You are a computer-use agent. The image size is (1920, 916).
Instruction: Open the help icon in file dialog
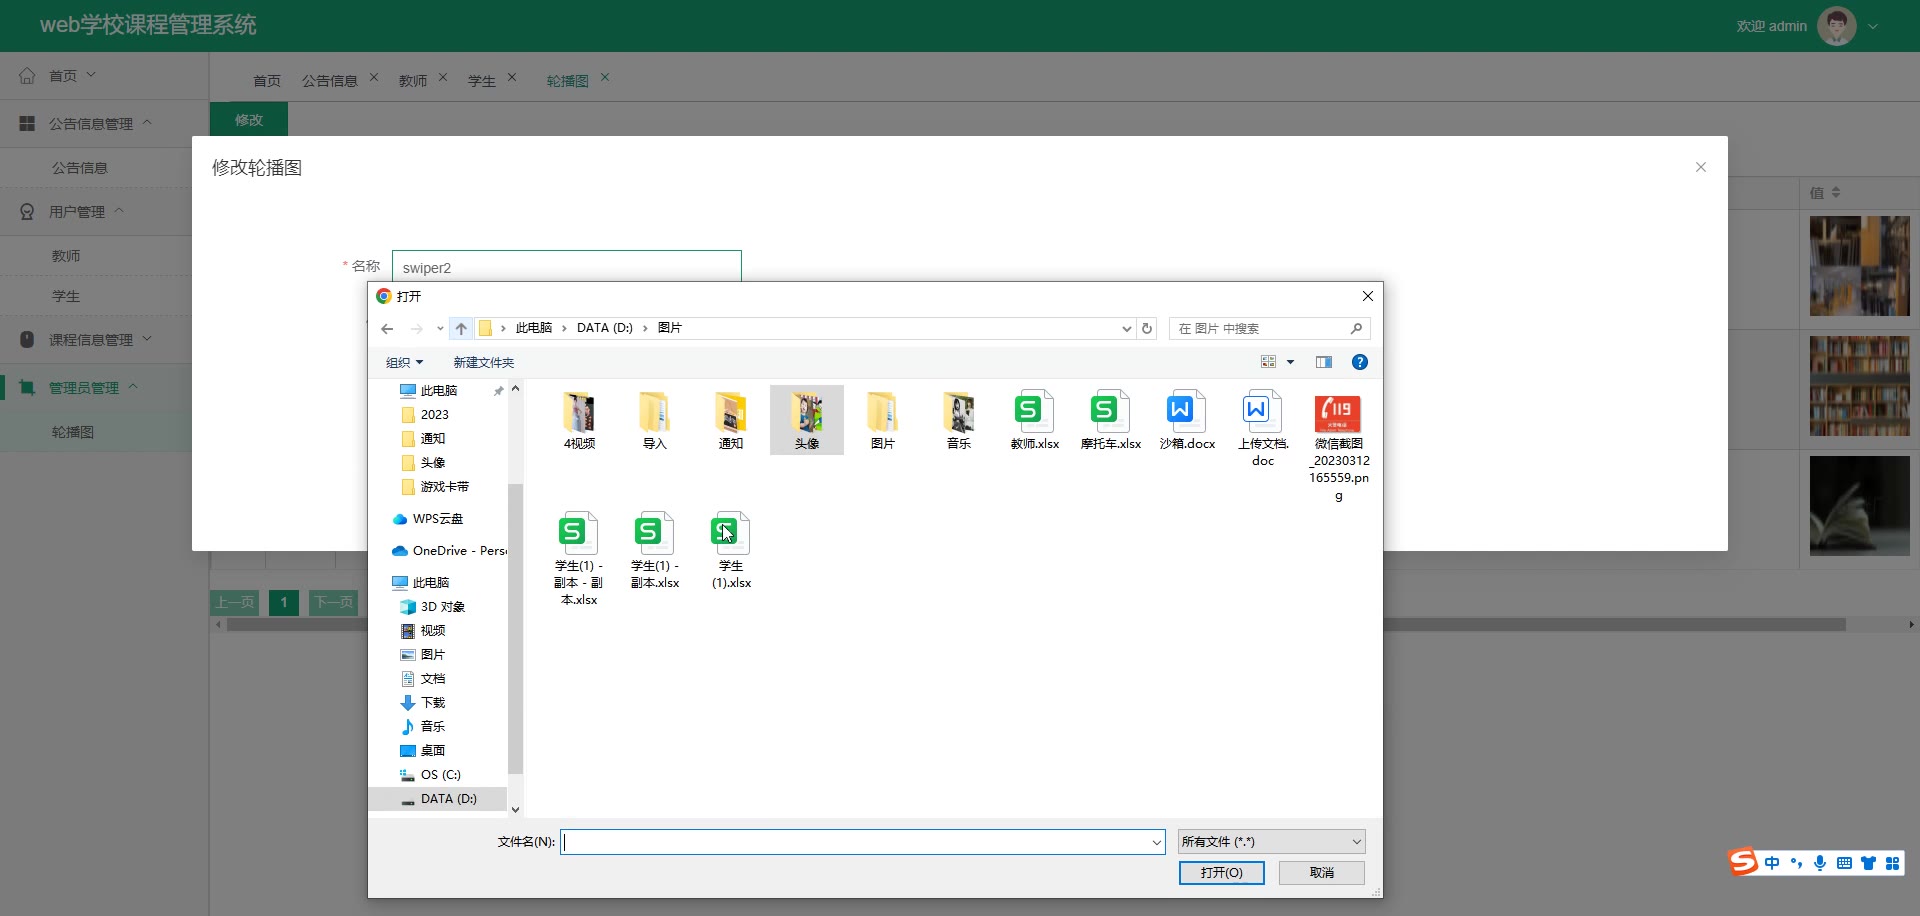(x=1359, y=362)
